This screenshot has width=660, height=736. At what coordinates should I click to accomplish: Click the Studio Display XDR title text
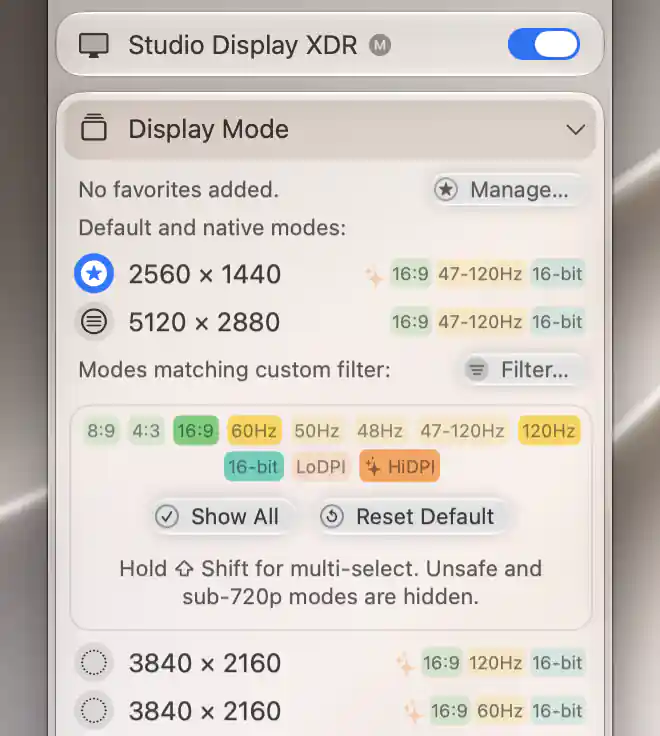click(x=243, y=46)
